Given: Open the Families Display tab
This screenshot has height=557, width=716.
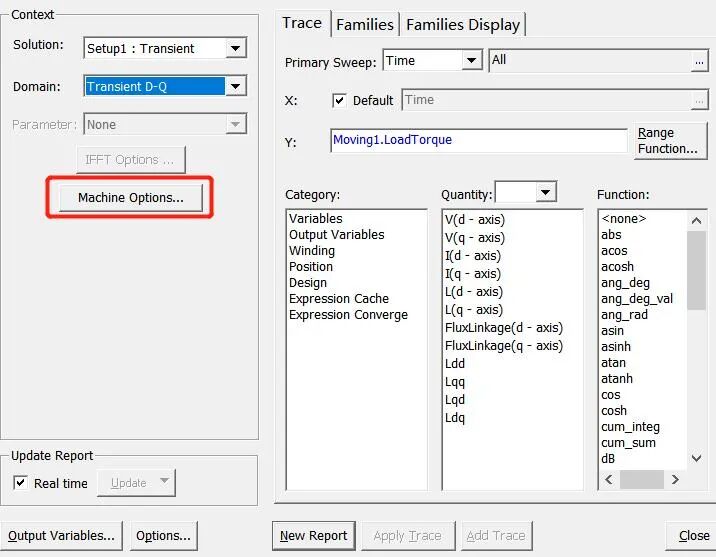Looking at the screenshot, I should (x=463, y=25).
